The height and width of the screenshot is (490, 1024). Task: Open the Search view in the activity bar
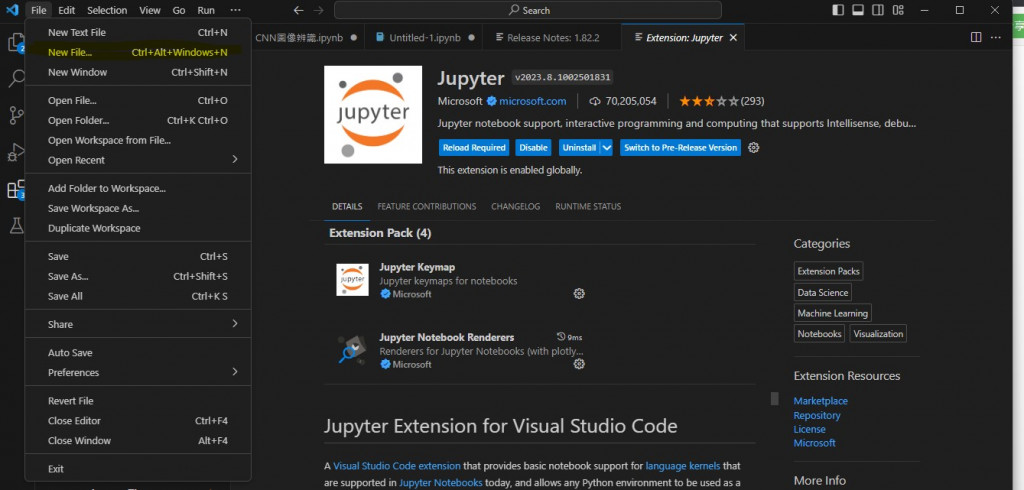point(15,78)
